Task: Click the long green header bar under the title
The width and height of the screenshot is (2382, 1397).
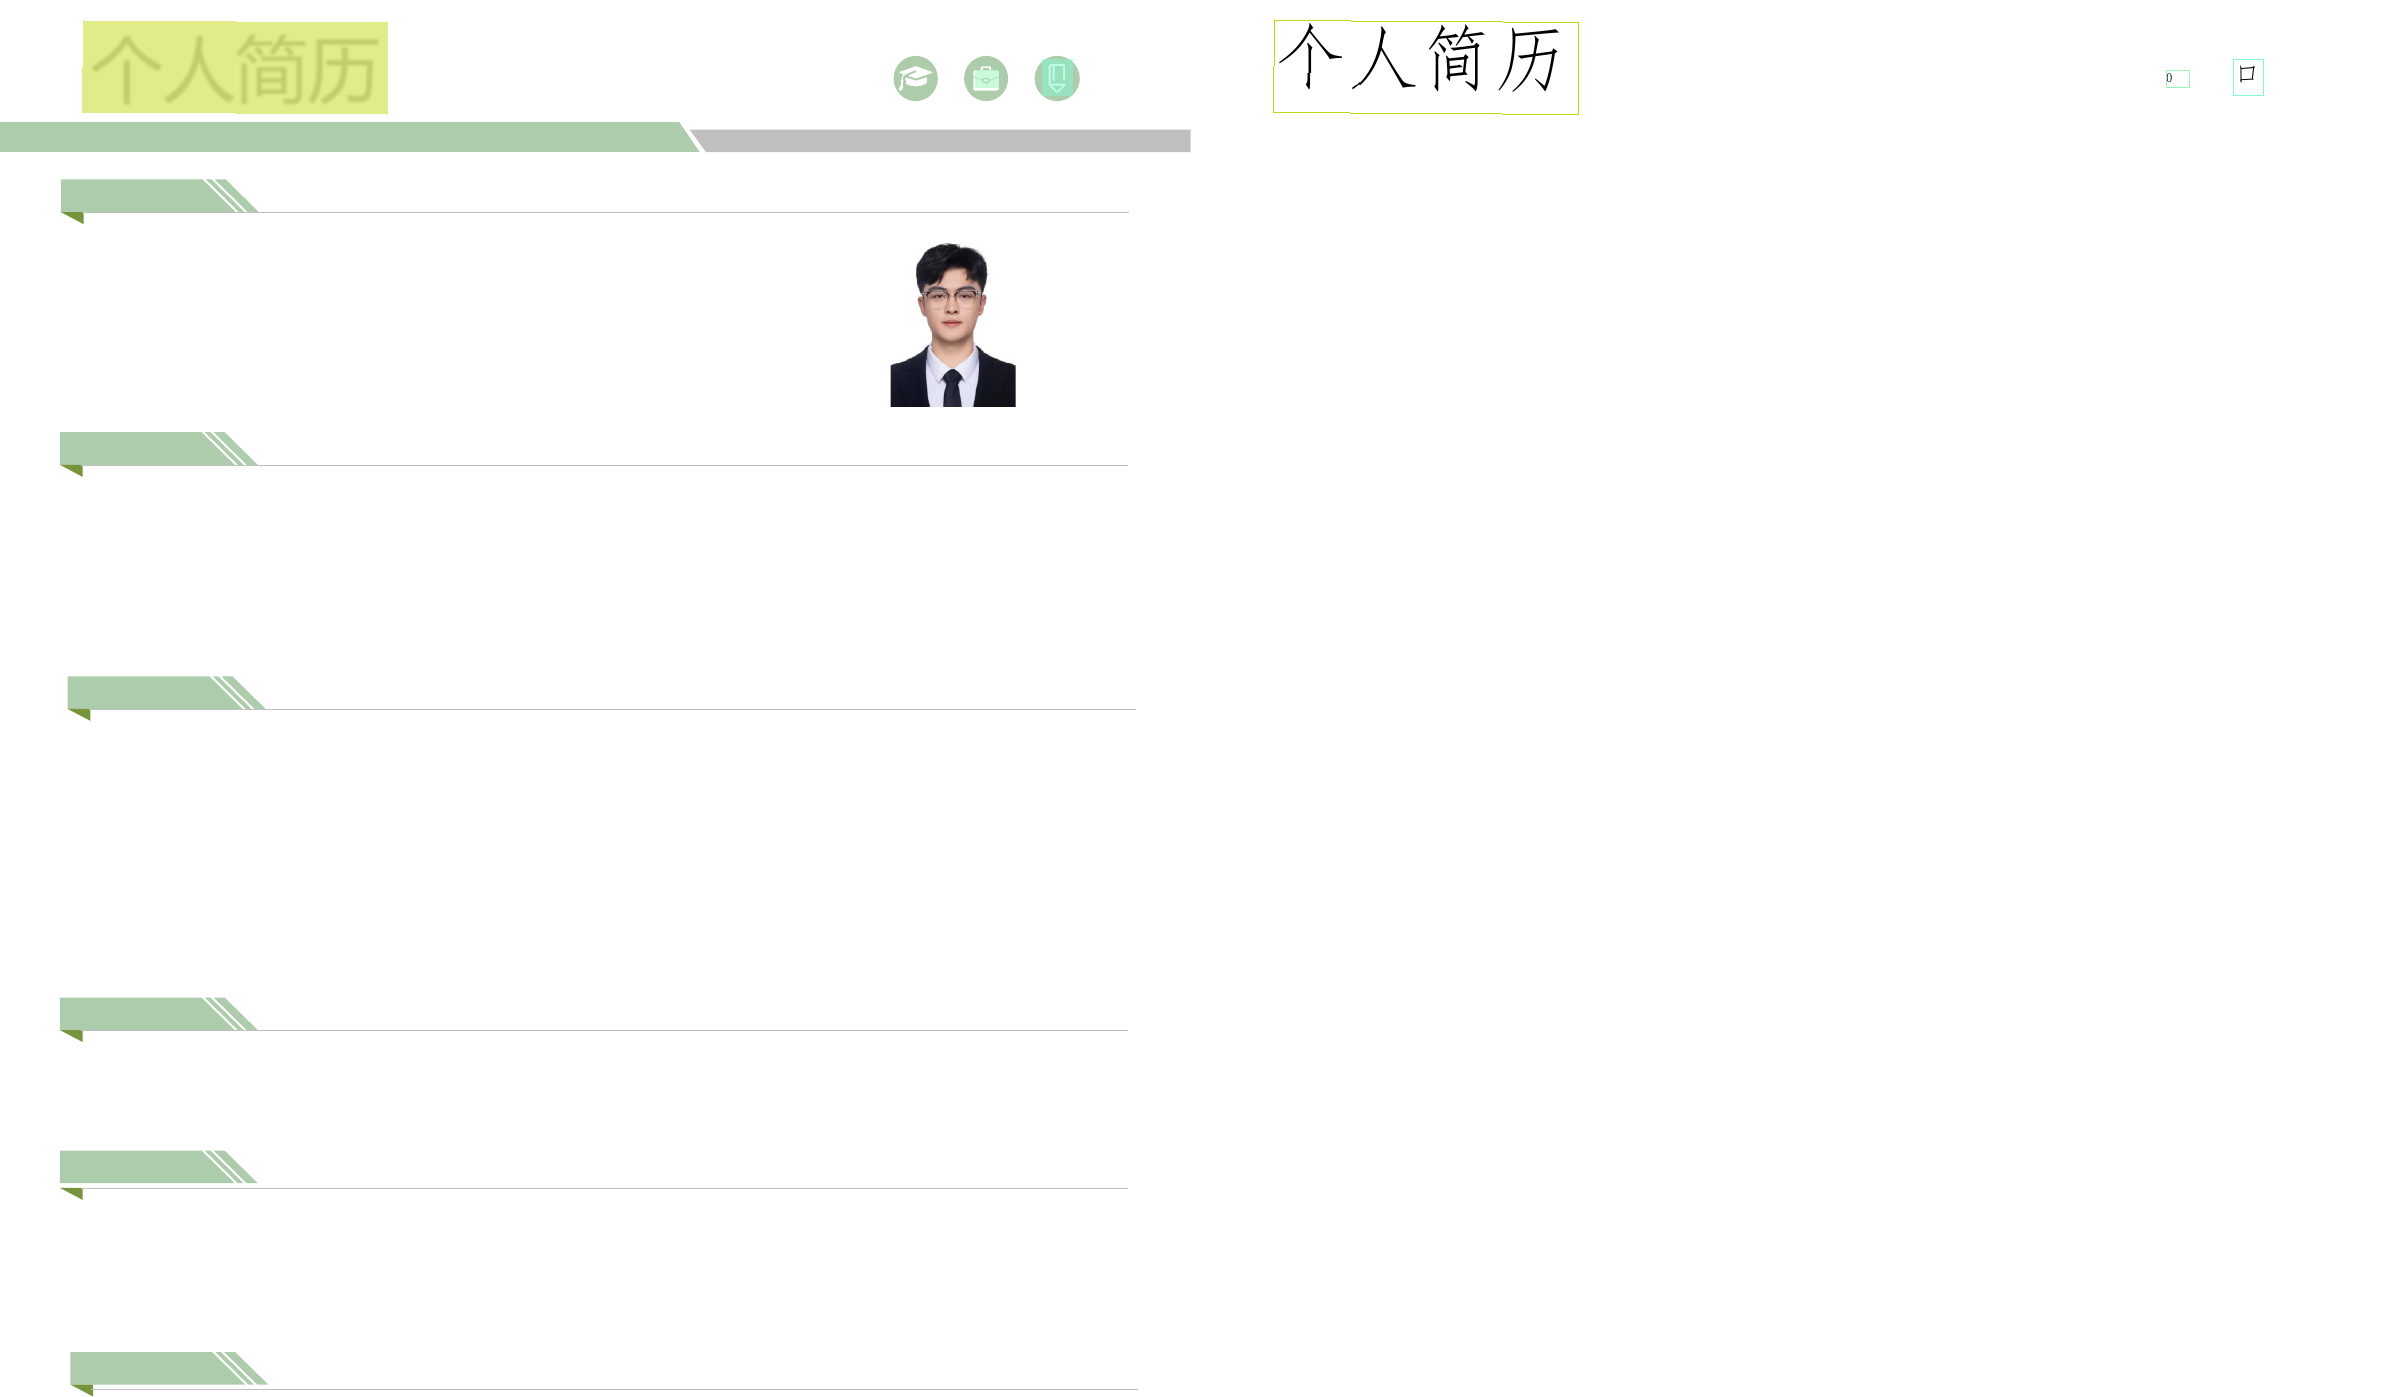Action: [x=340, y=137]
